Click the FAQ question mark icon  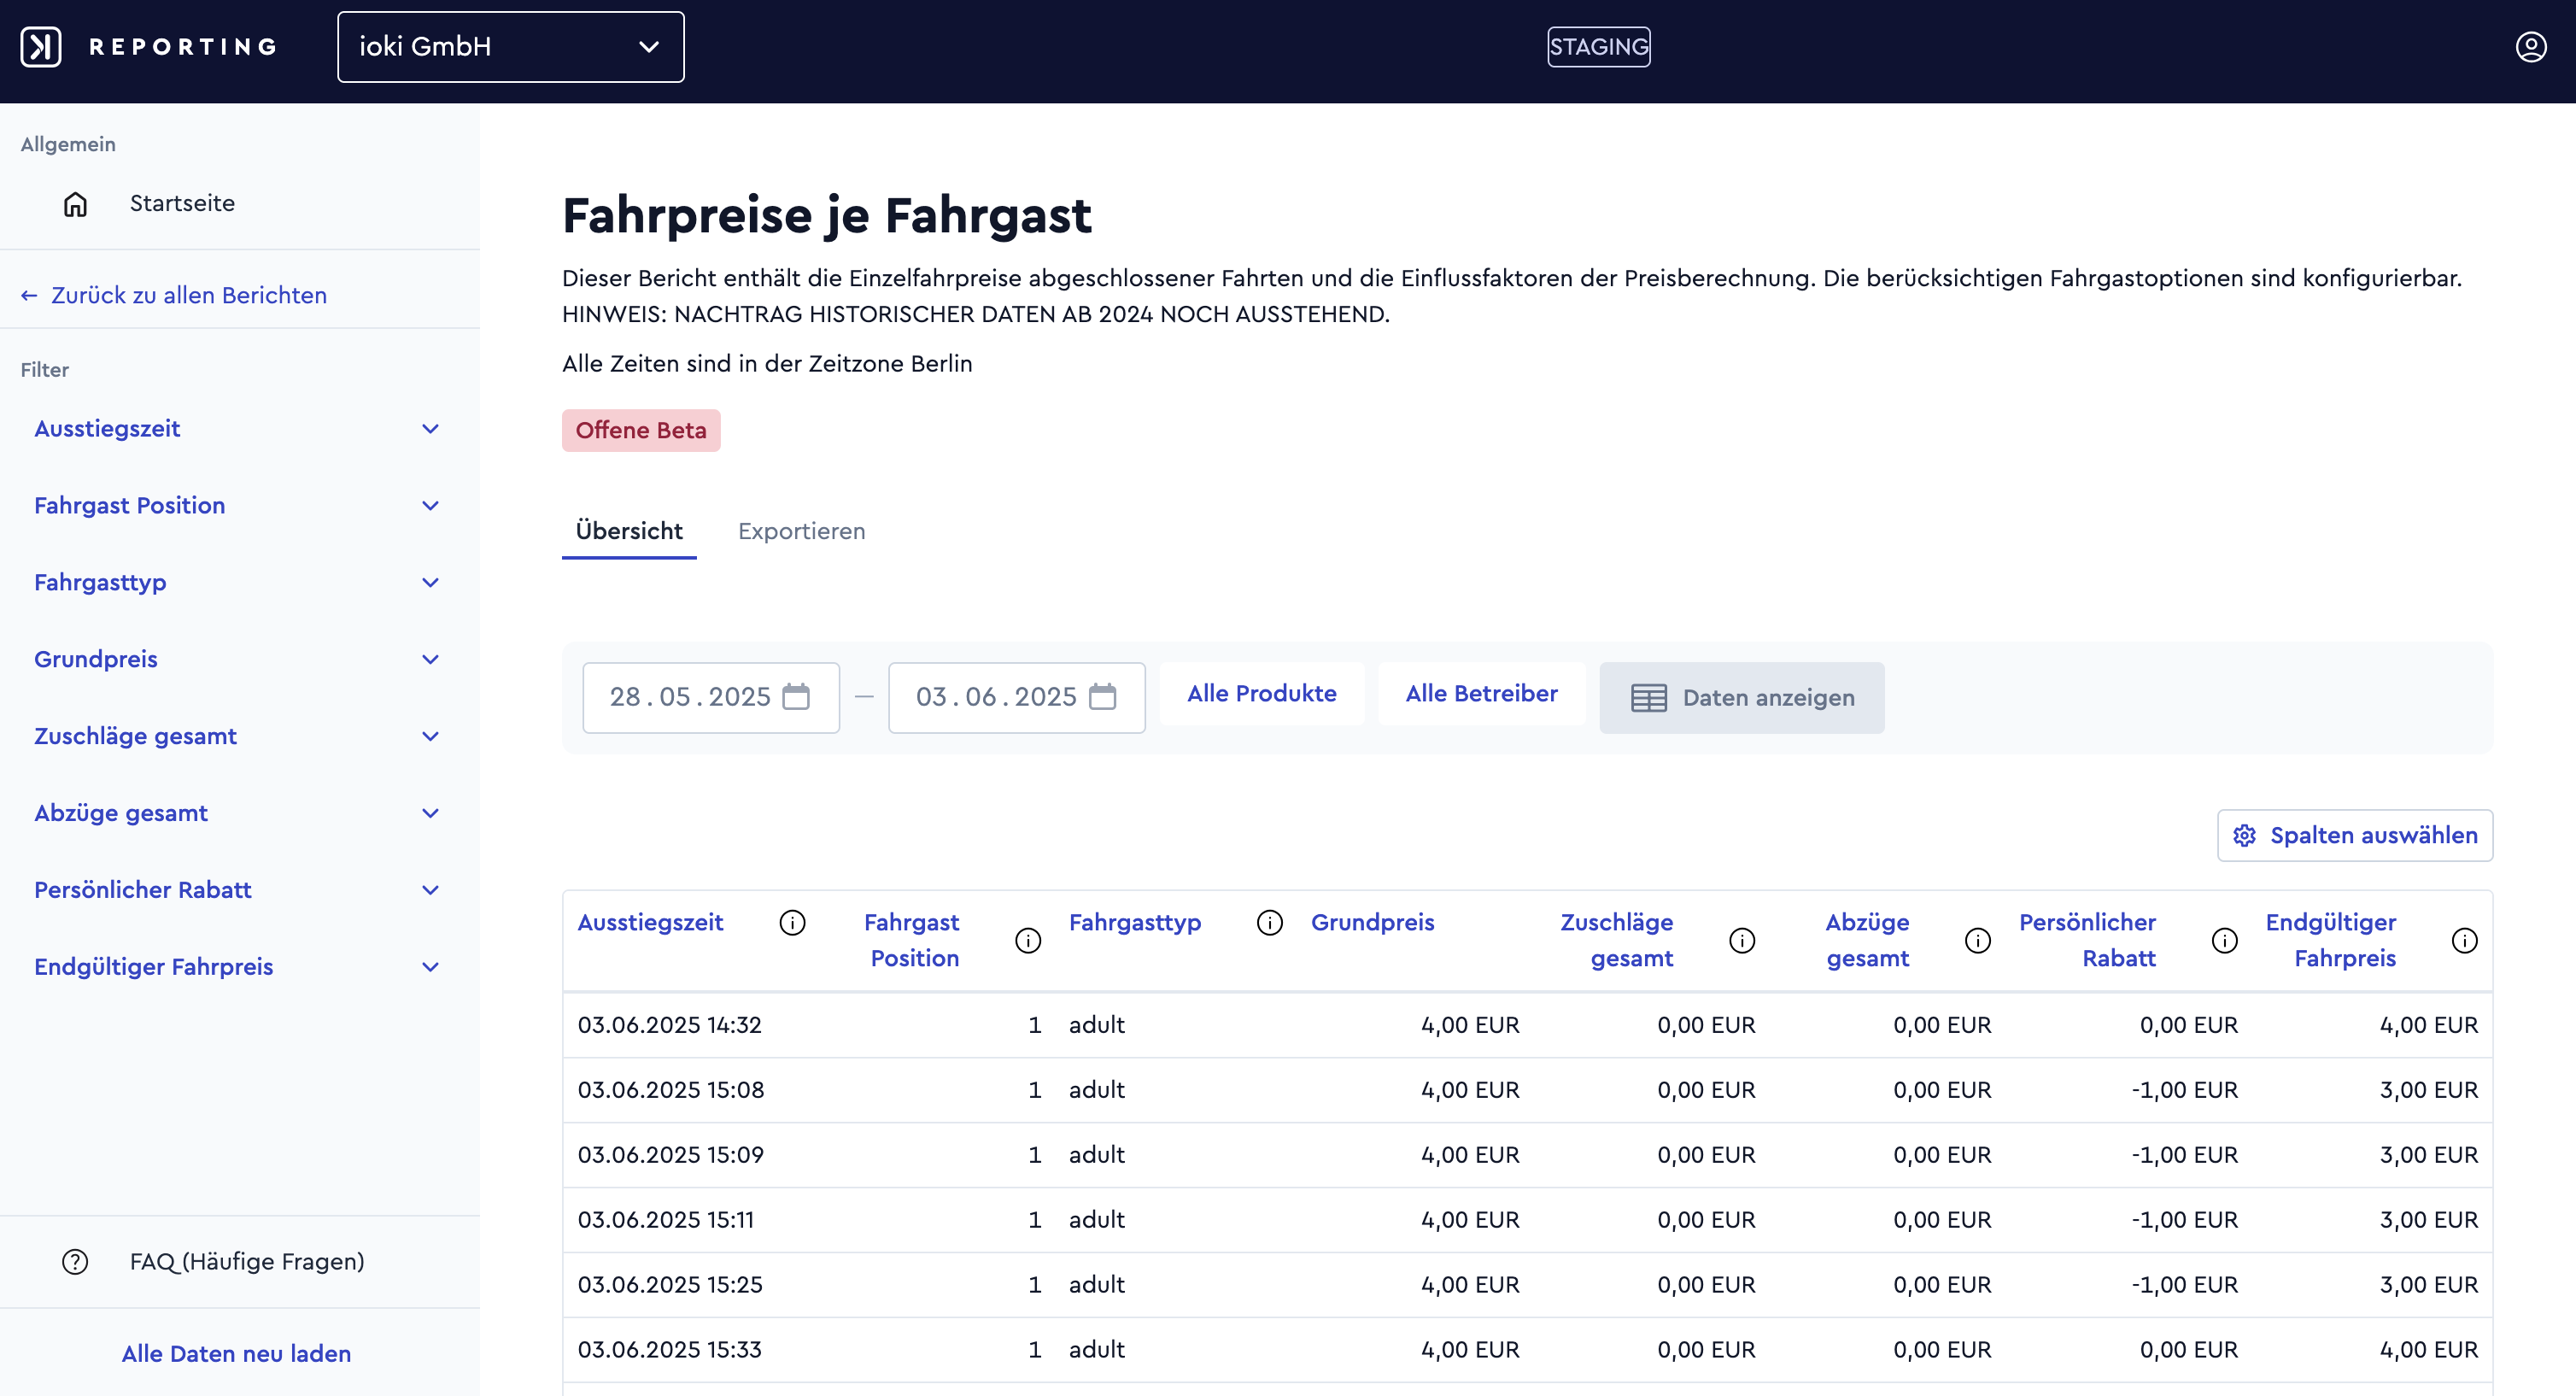[x=75, y=1262]
